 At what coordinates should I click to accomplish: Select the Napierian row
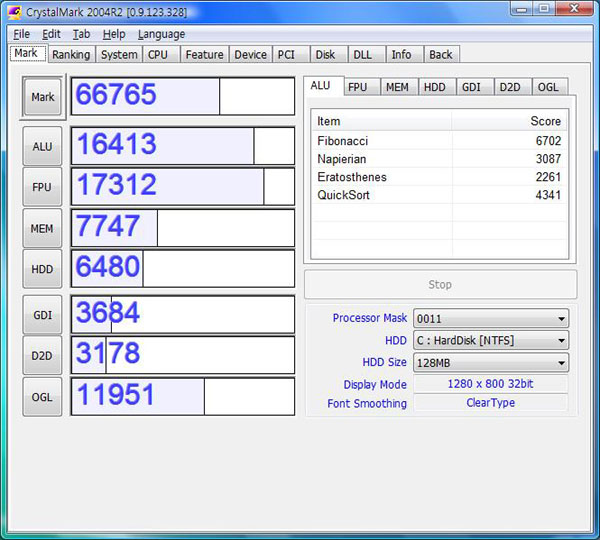(439, 159)
